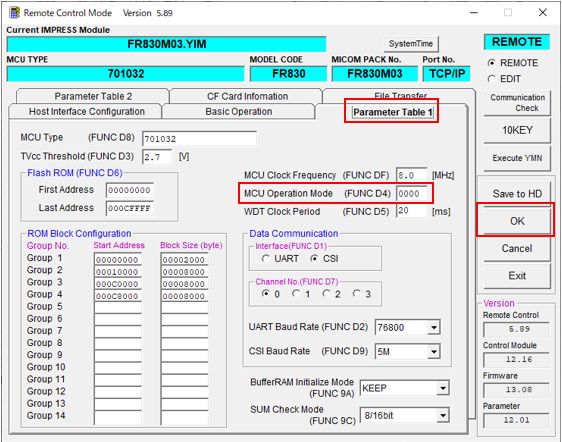The width and height of the screenshot is (562, 442).
Task: Choose UART interface option
Action: [x=266, y=258]
